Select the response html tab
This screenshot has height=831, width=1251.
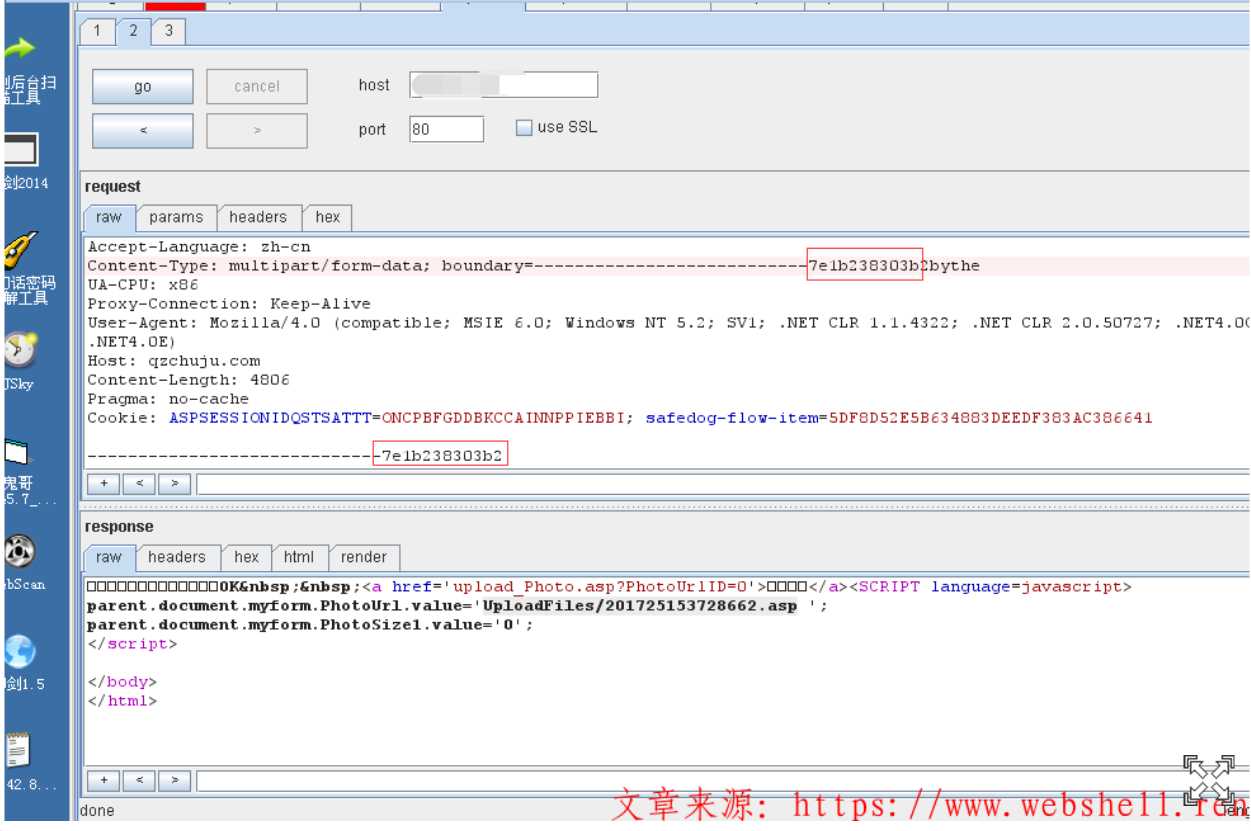point(299,557)
